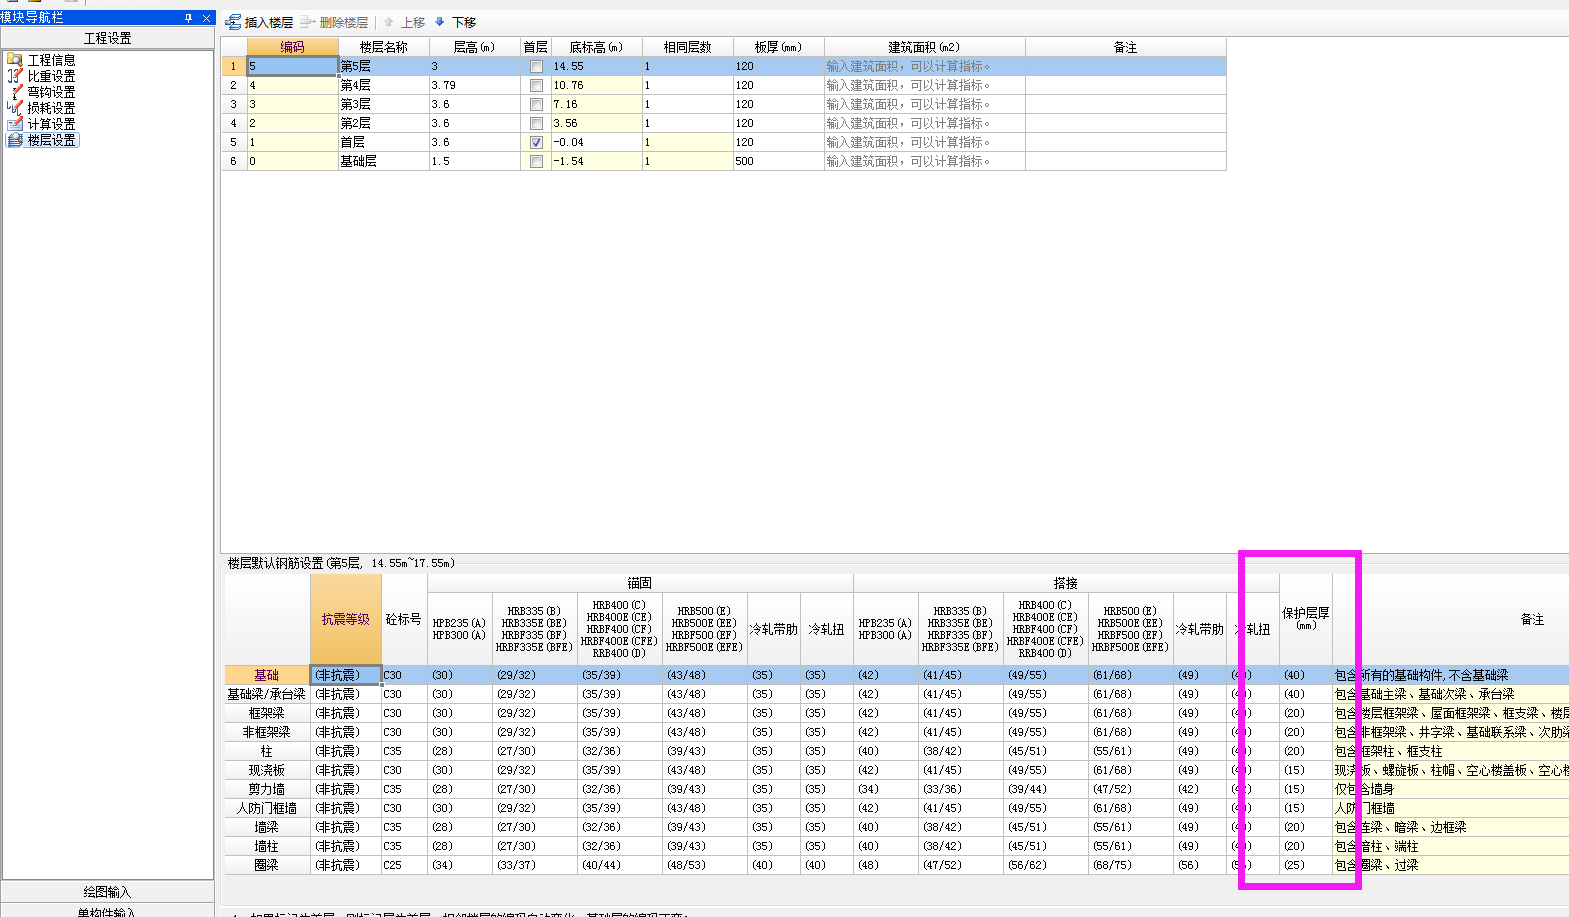The width and height of the screenshot is (1569, 917).
Task: Select the 柱 row label
Action: point(267,751)
